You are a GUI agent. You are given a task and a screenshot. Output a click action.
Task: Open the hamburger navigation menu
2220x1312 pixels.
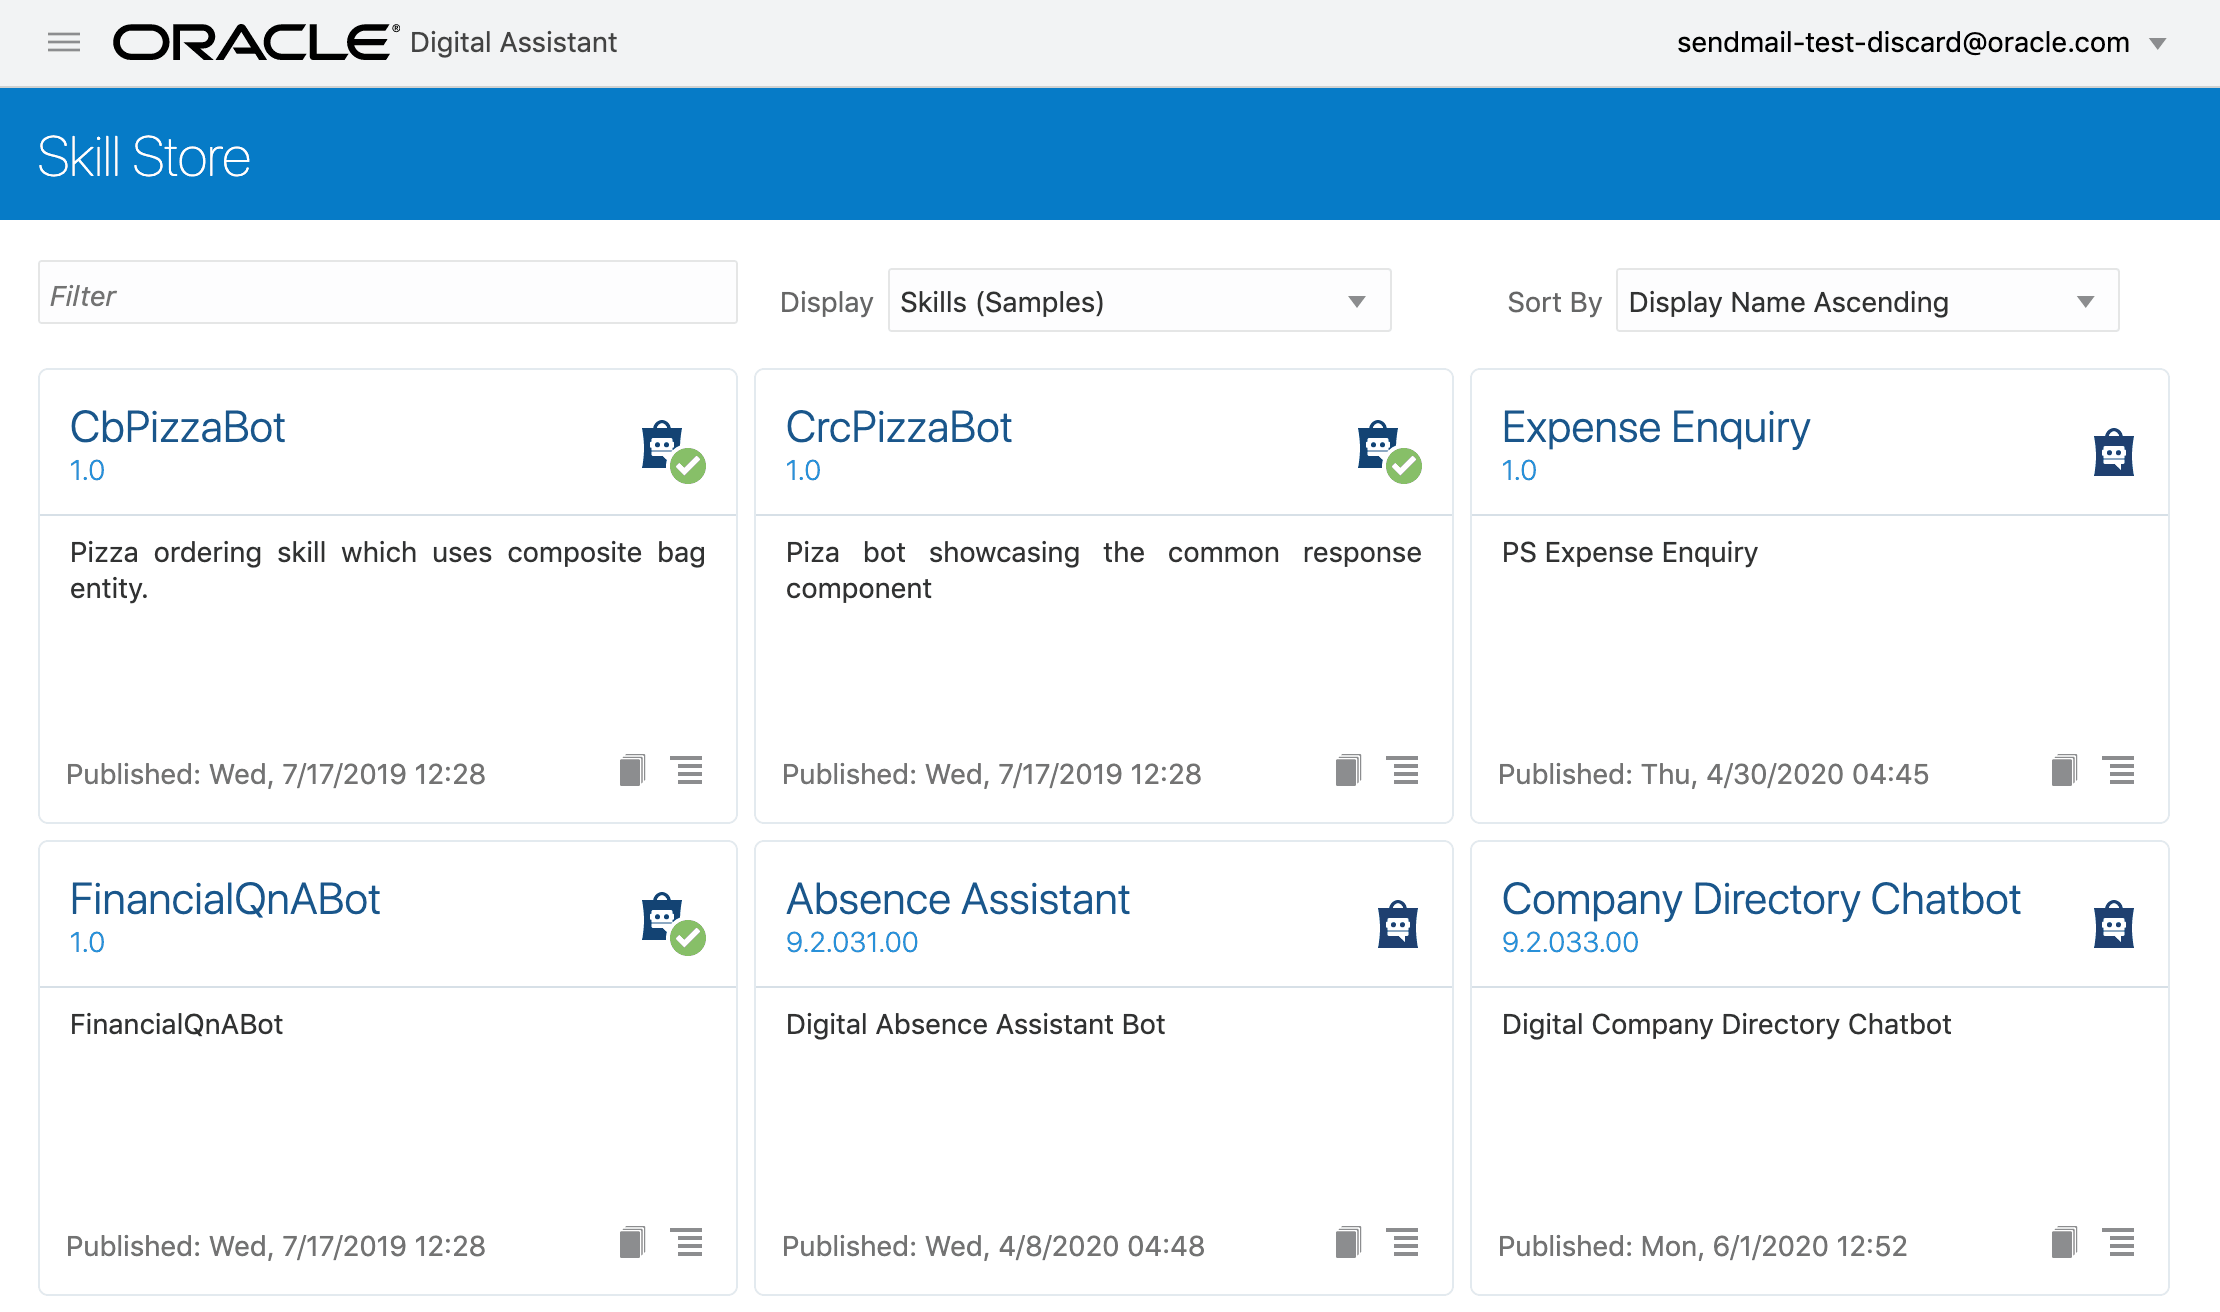(64, 42)
